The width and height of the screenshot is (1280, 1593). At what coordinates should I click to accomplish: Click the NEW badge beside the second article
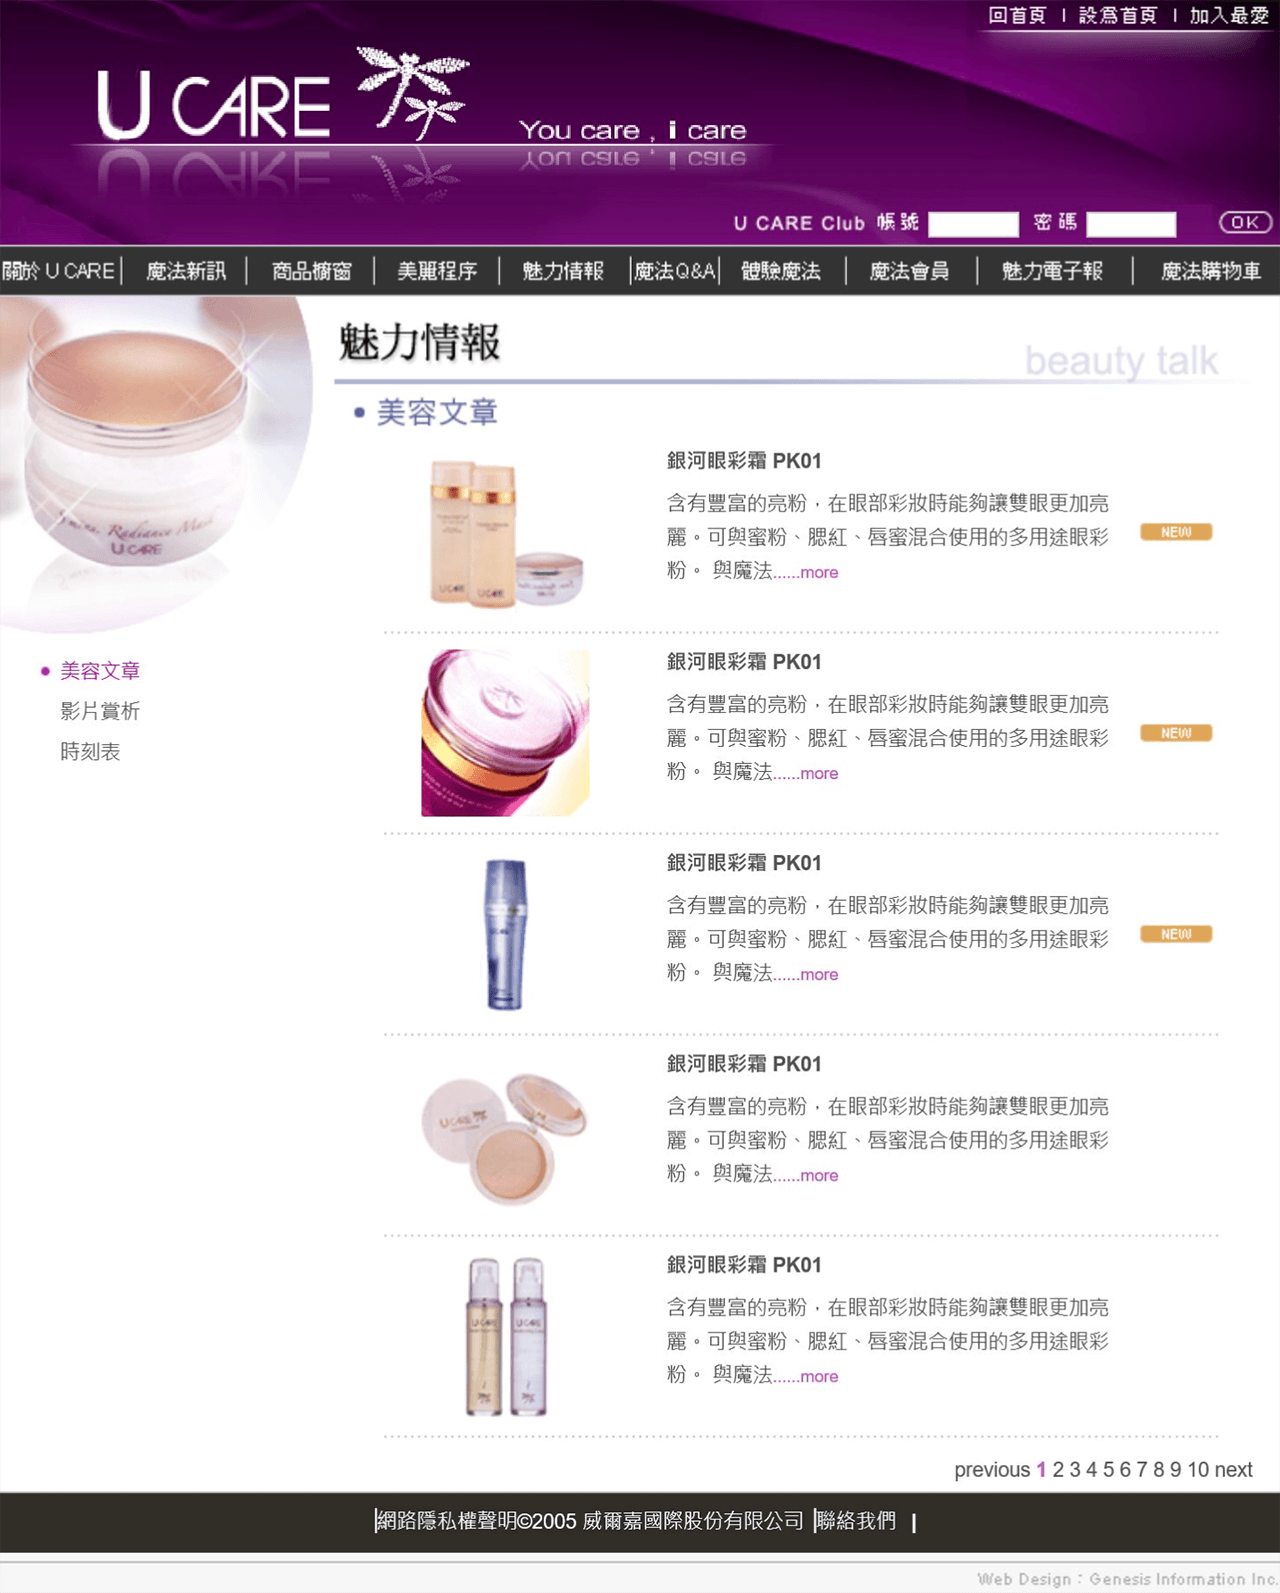pyautogui.click(x=1176, y=733)
